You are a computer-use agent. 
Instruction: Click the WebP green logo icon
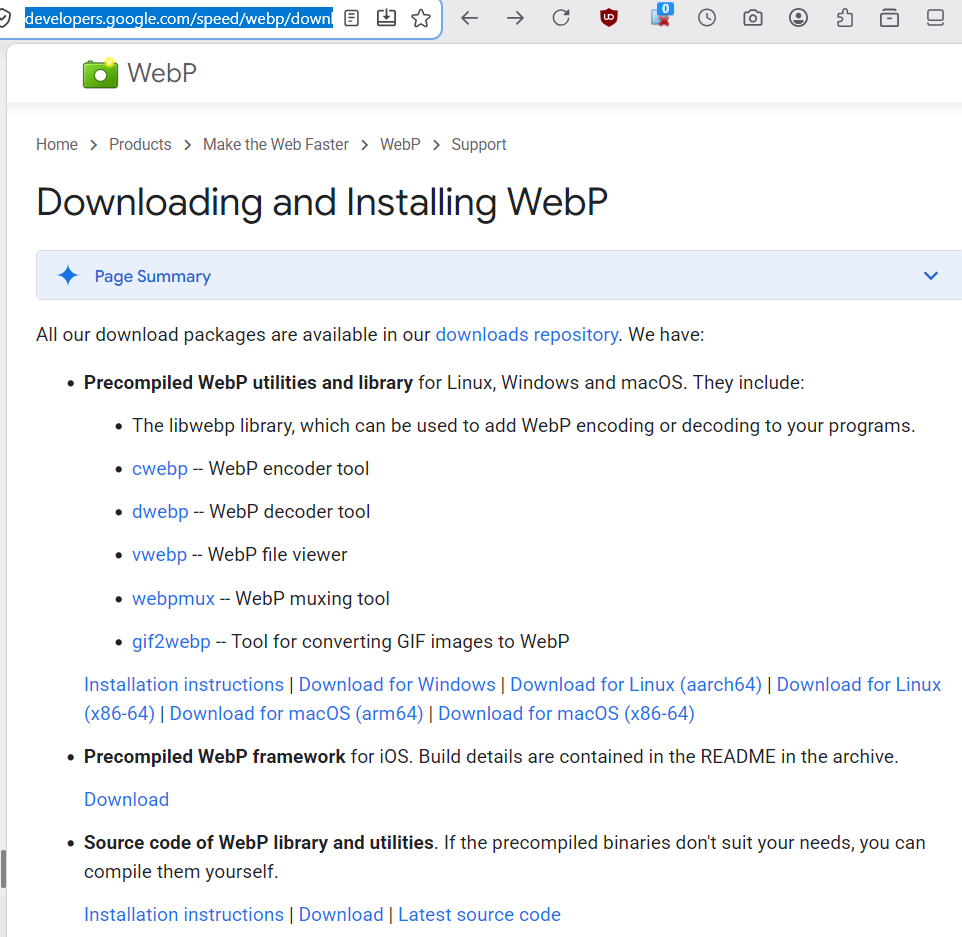(101, 73)
